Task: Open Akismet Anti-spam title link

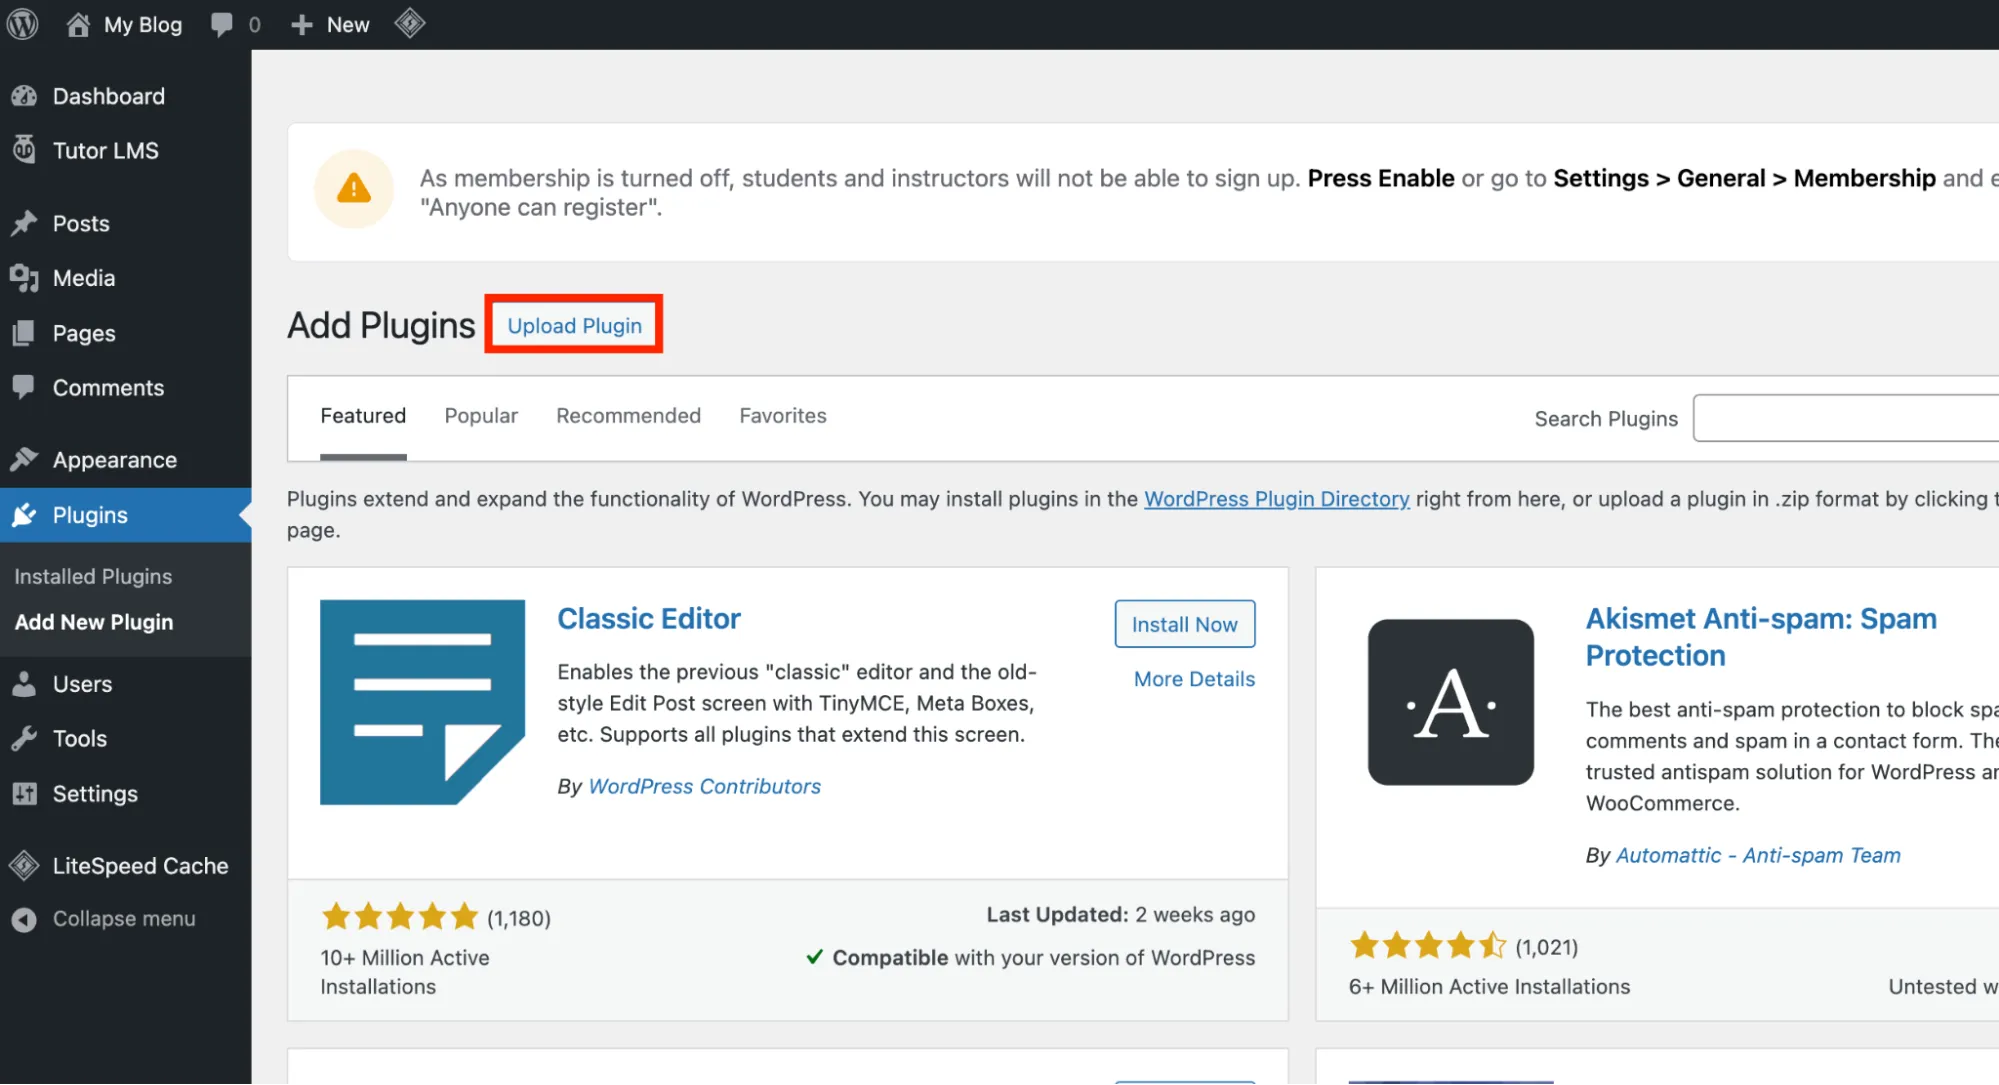Action: pyautogui.click(x=1761, y=637)
